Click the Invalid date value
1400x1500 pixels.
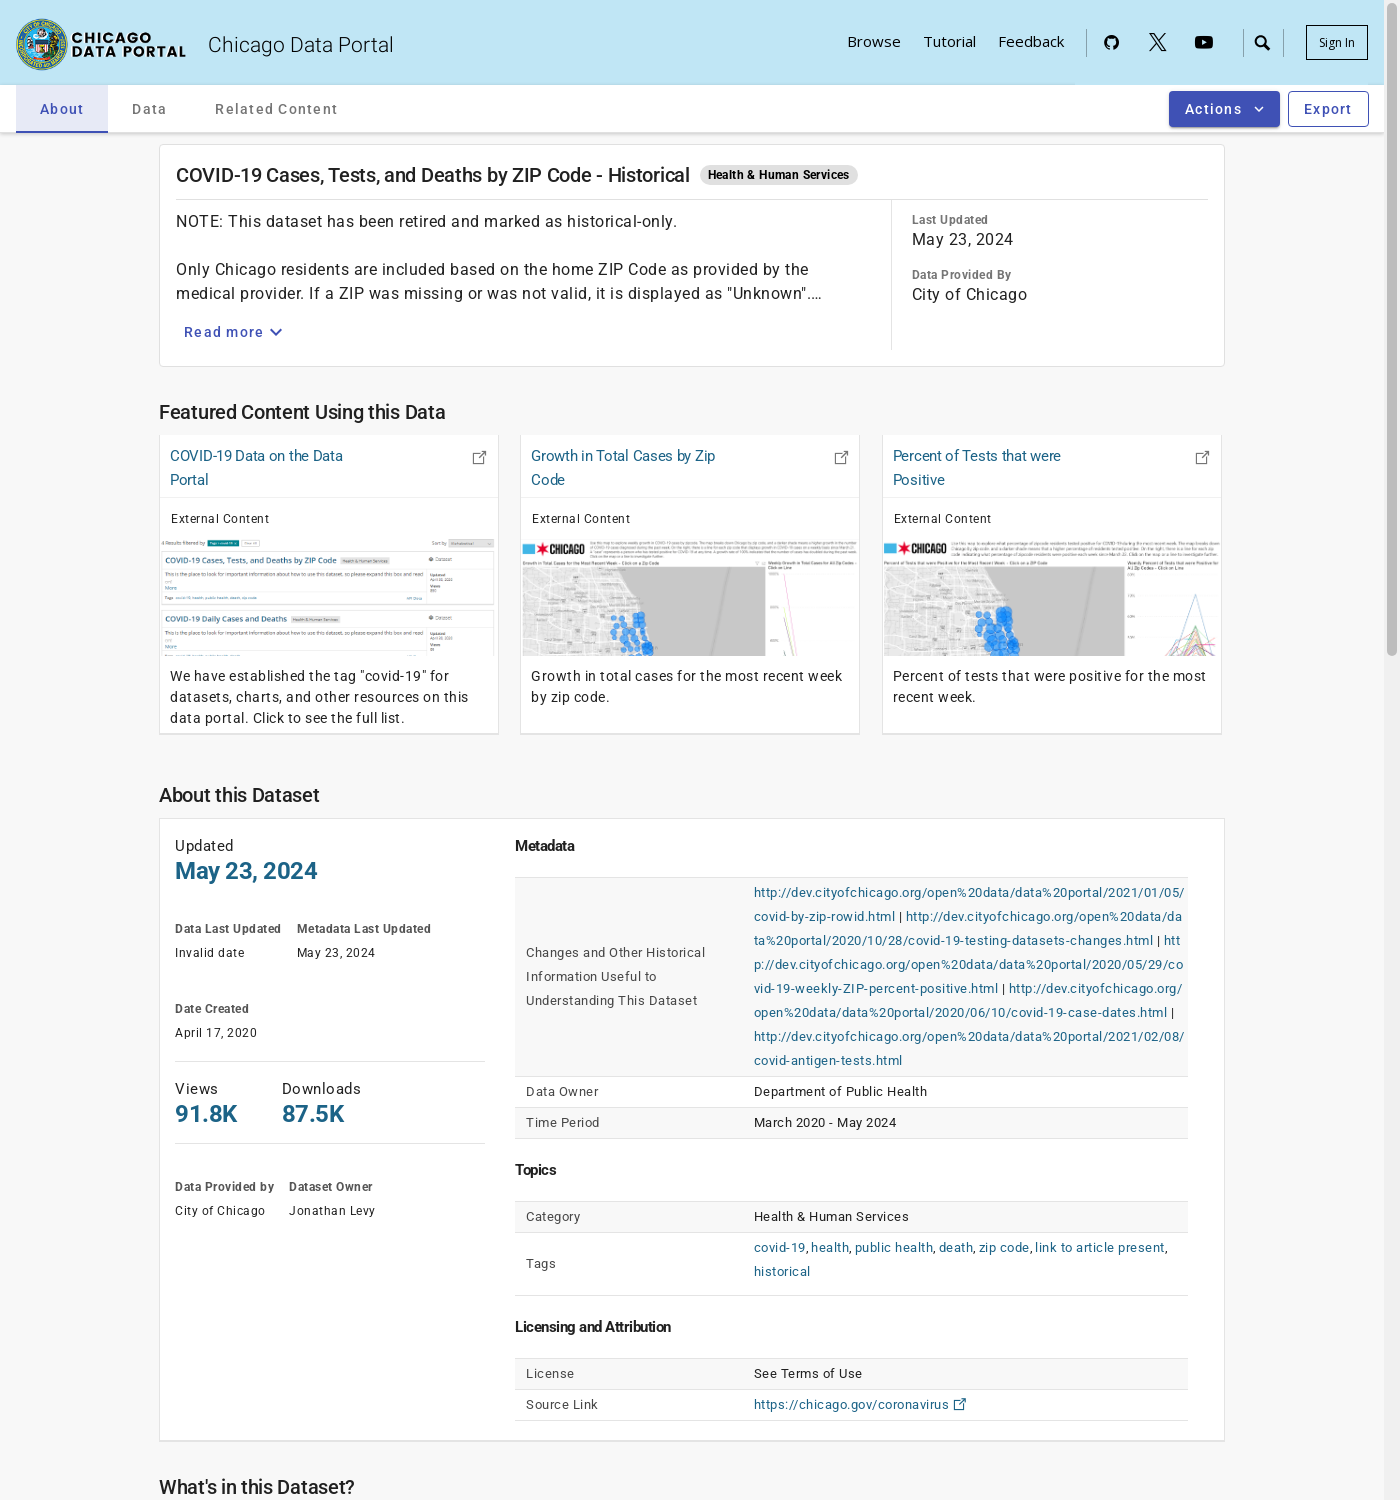[210, 953]
